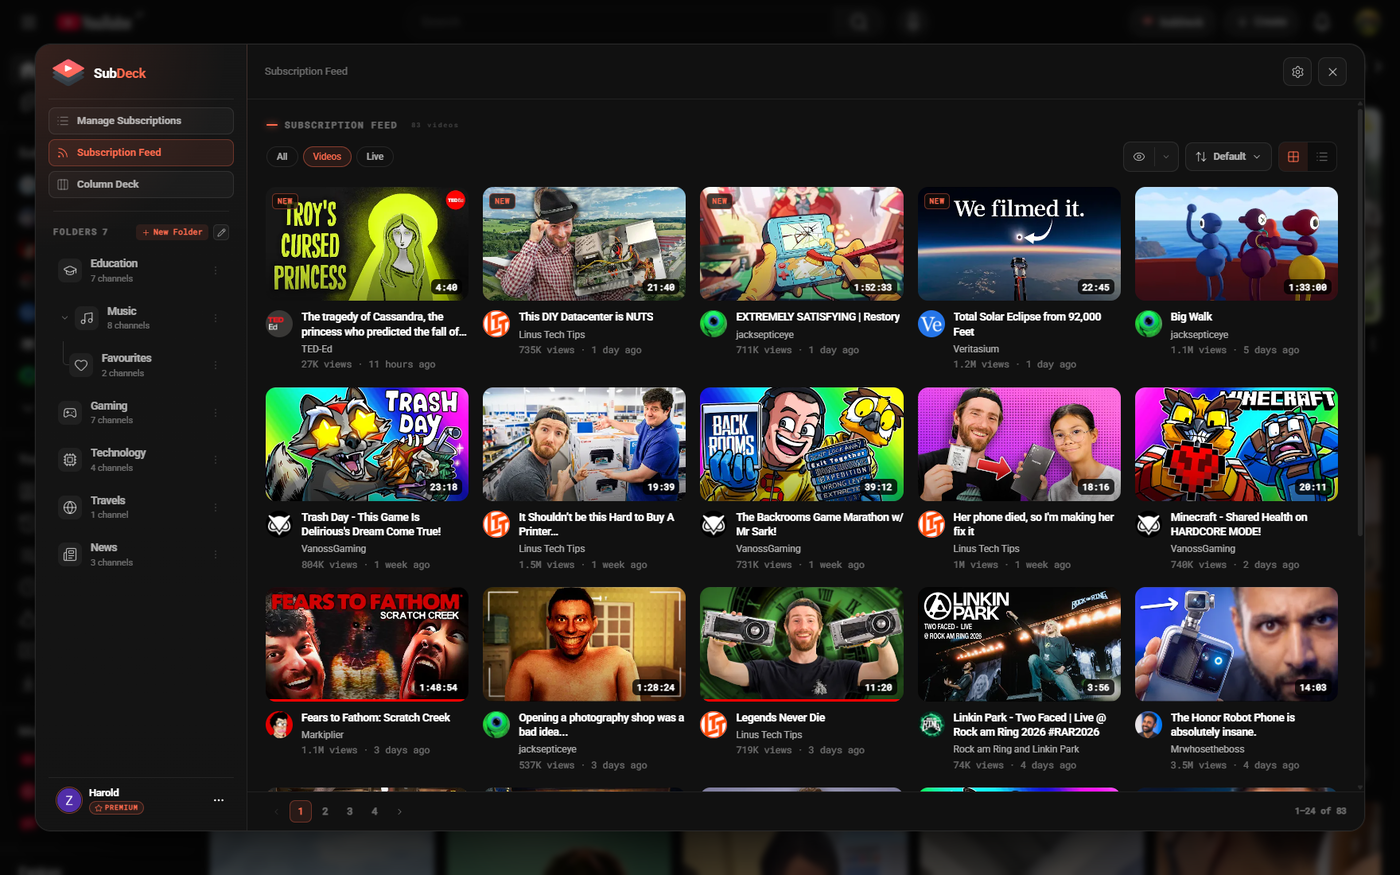Click the Linus Tech Tips name under Printer video
Image resolution: width=1400 pixels, height=875 pixels.
(552, 548)
